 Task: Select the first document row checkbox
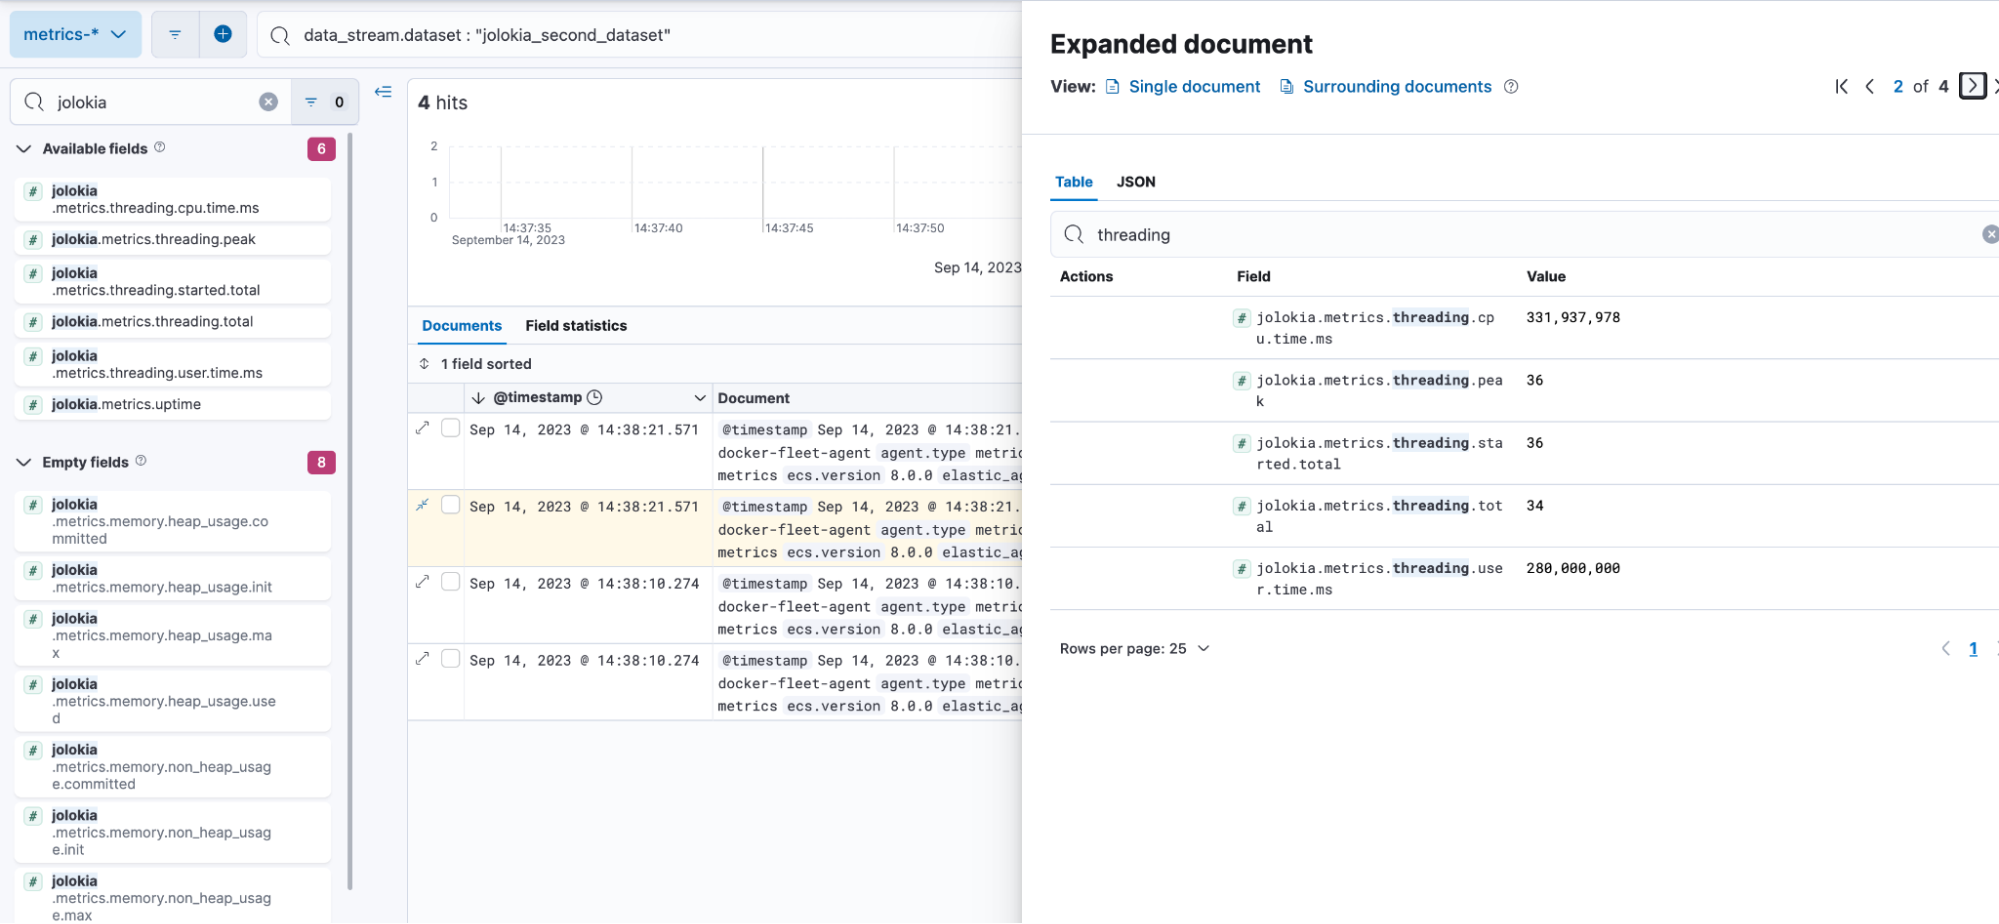click(451, 428)
